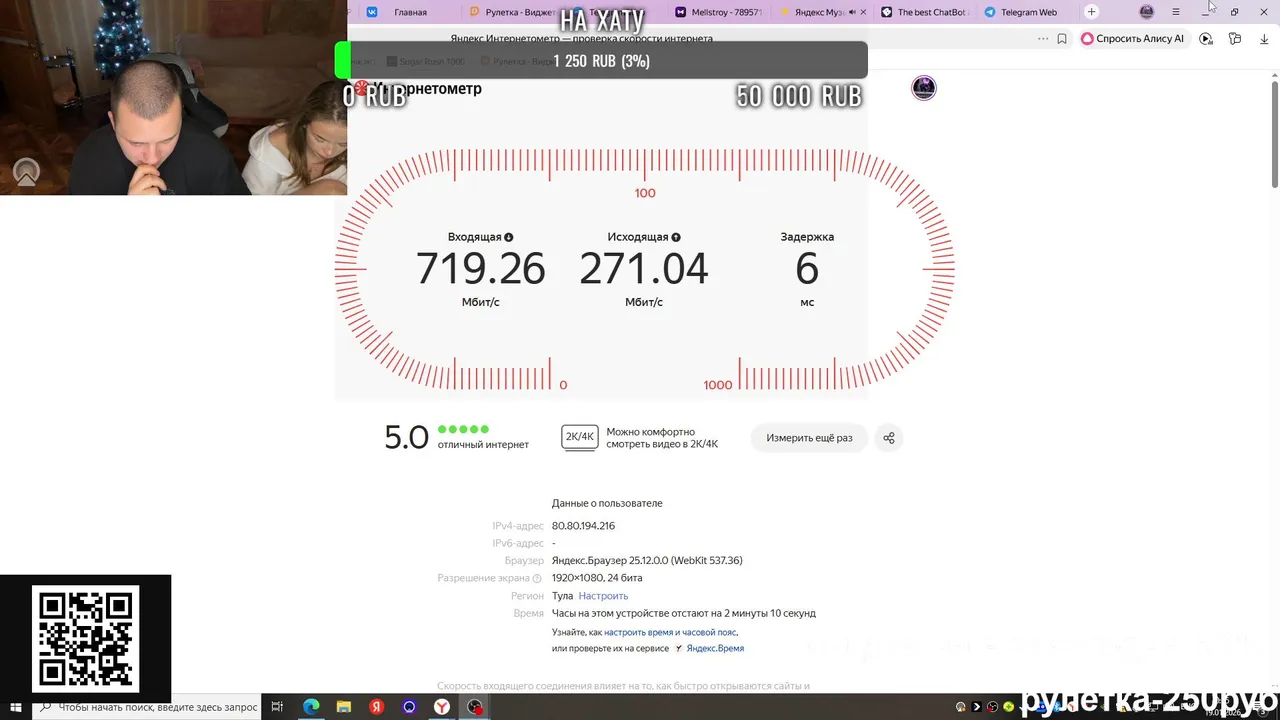This screenshot has width=1280, height=720.
Task: Open the Windows Start menu
Action: (x=17, y=707)
